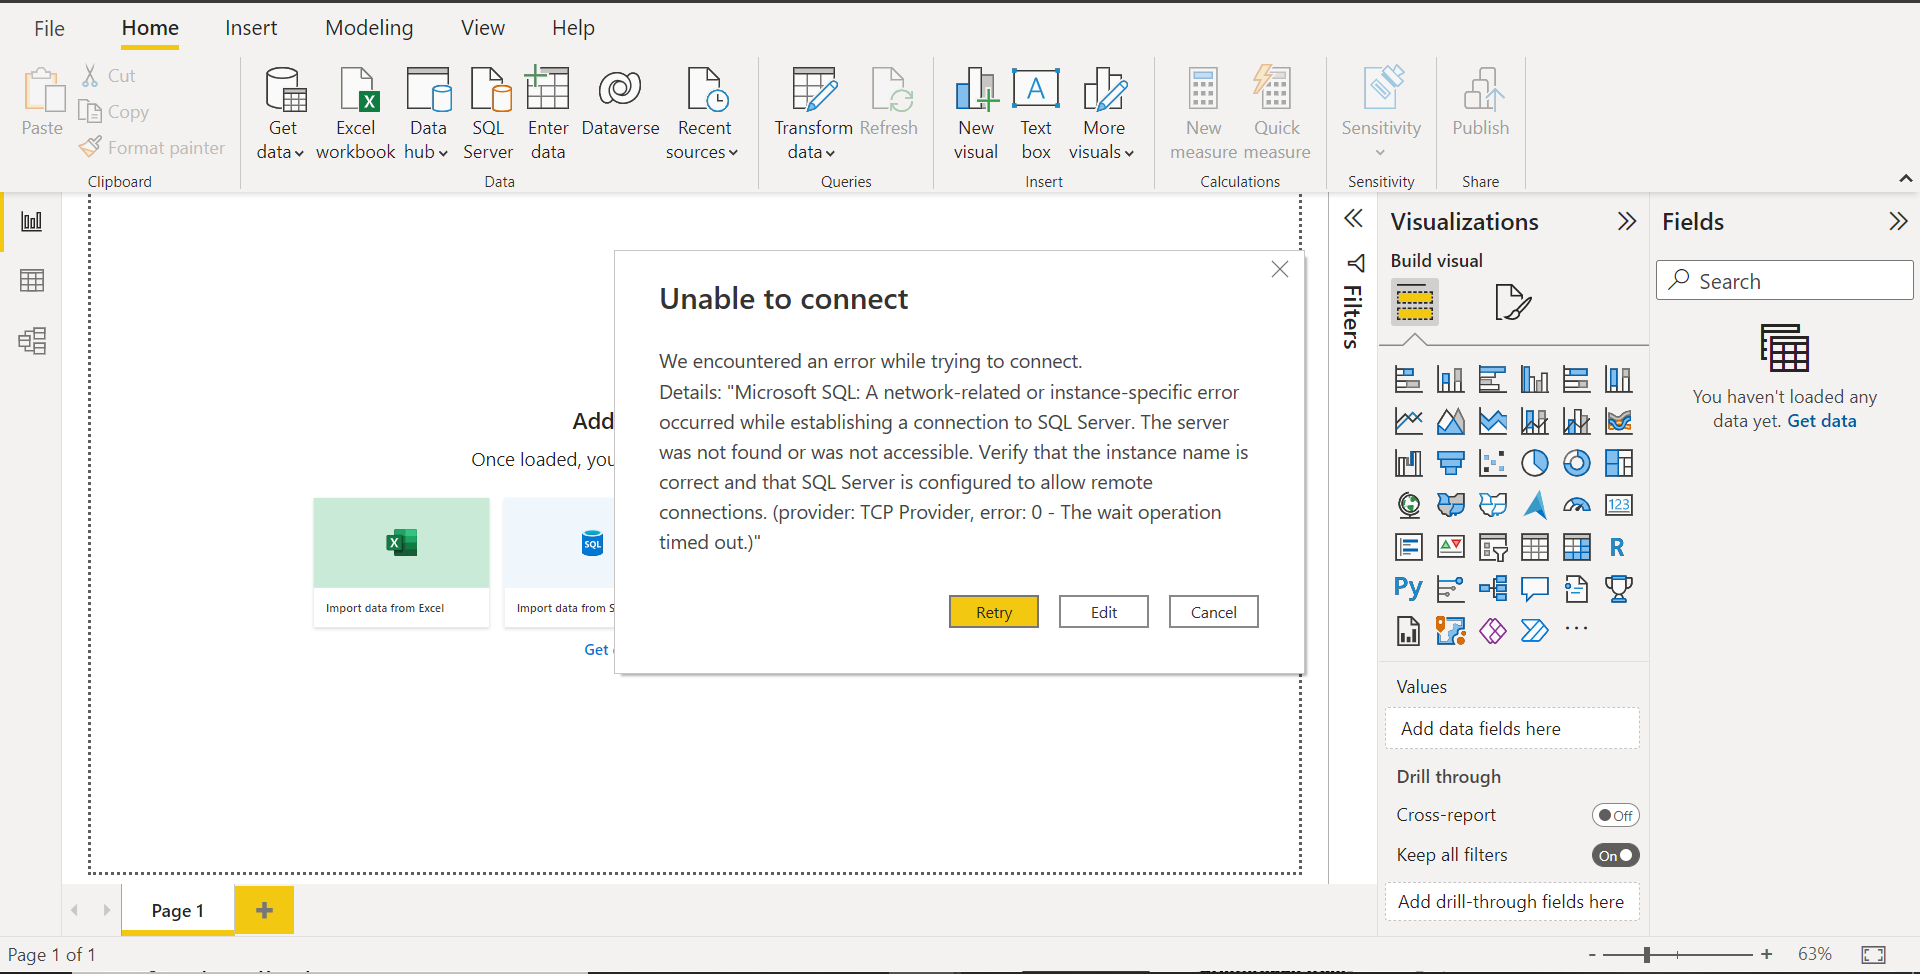Click Get data link in Fields pane
The image size is (1920, 974).
[1821, 421]
